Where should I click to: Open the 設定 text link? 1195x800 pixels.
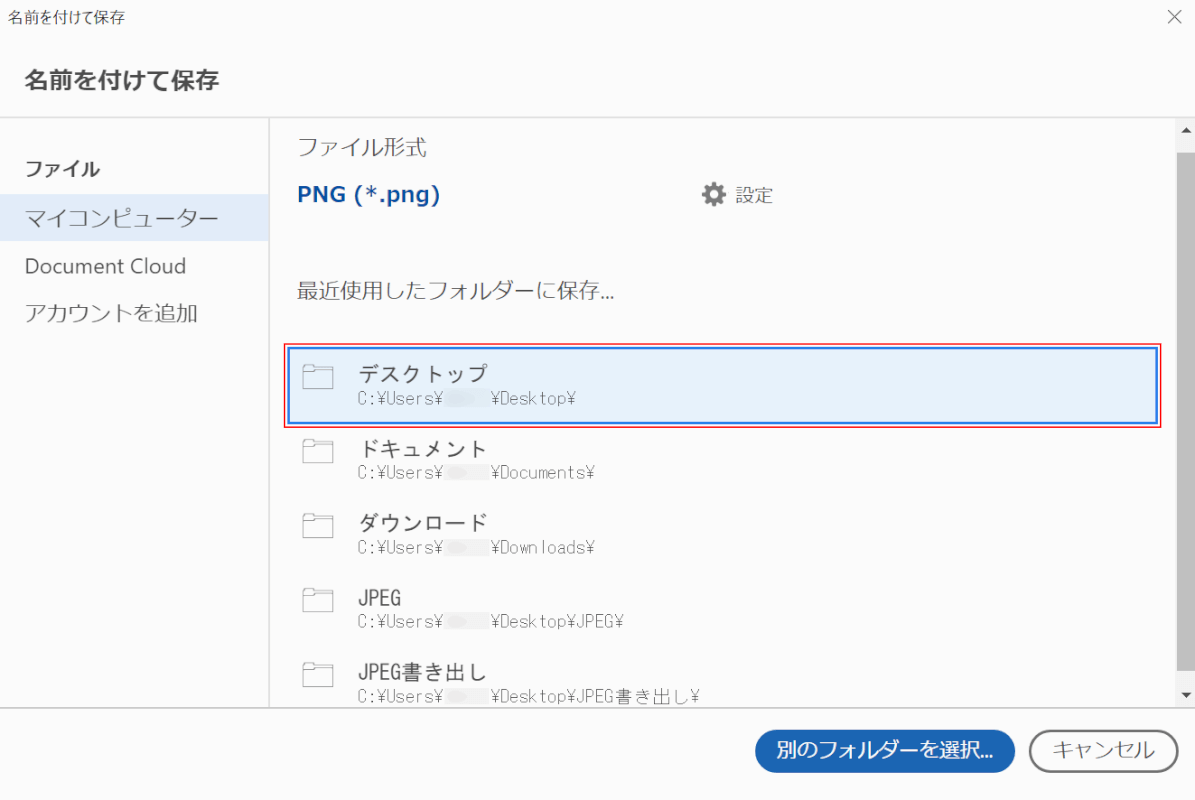click(x=754, y=195)
